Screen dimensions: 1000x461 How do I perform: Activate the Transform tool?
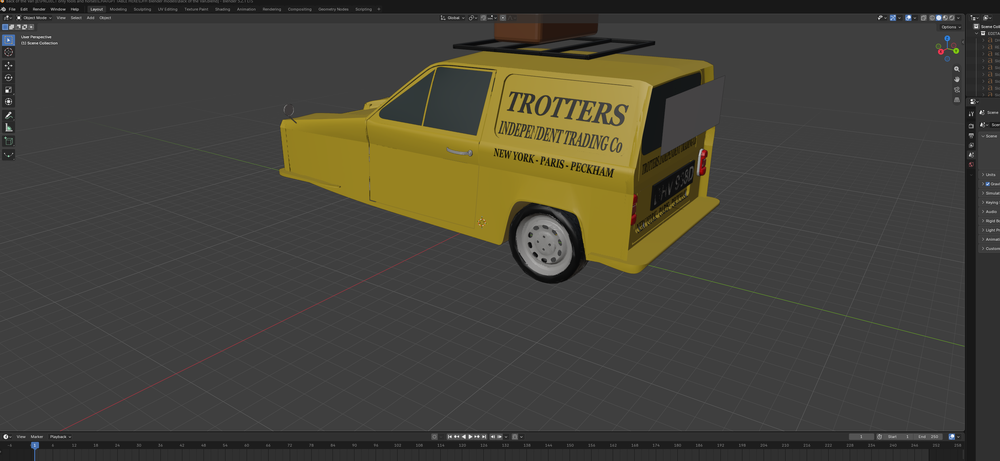pos(8,102)
